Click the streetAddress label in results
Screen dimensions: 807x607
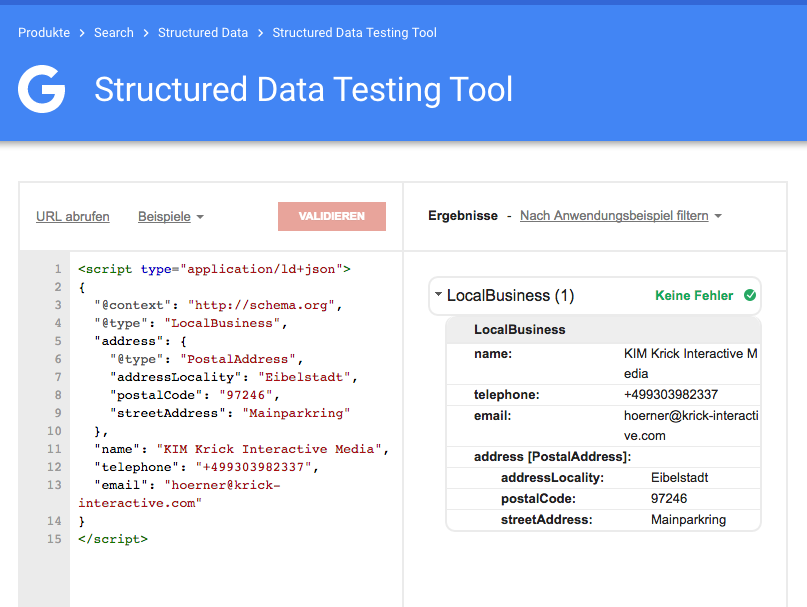[x=547, y=519]
